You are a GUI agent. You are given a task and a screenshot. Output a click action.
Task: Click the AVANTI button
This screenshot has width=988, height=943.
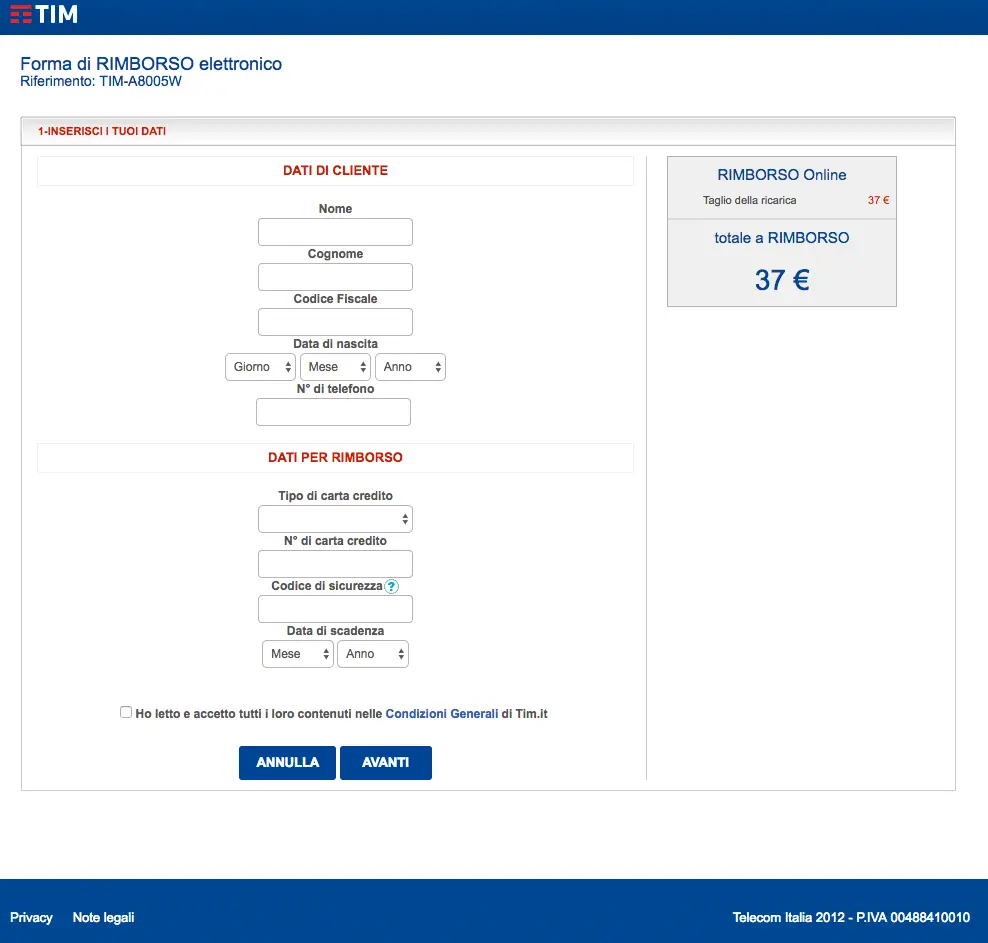pyautogui.click(x=386, y=763)
